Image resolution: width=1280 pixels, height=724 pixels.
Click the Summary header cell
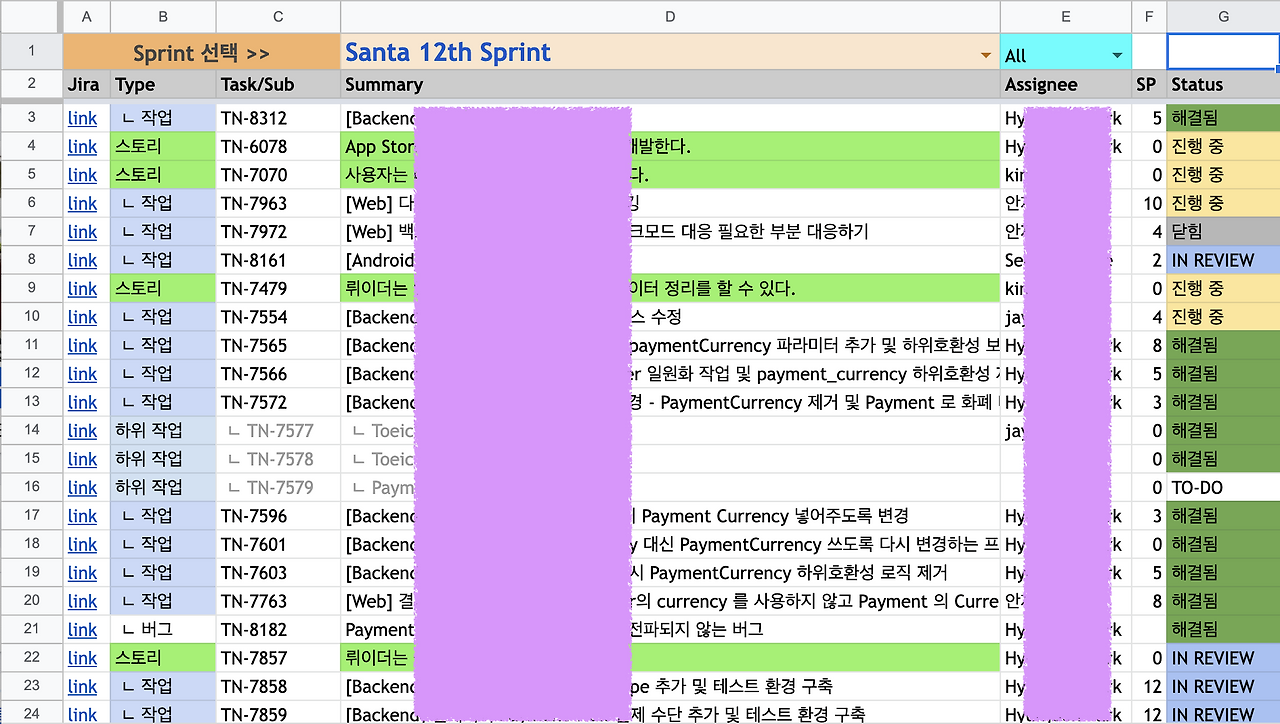coord(670,85)
